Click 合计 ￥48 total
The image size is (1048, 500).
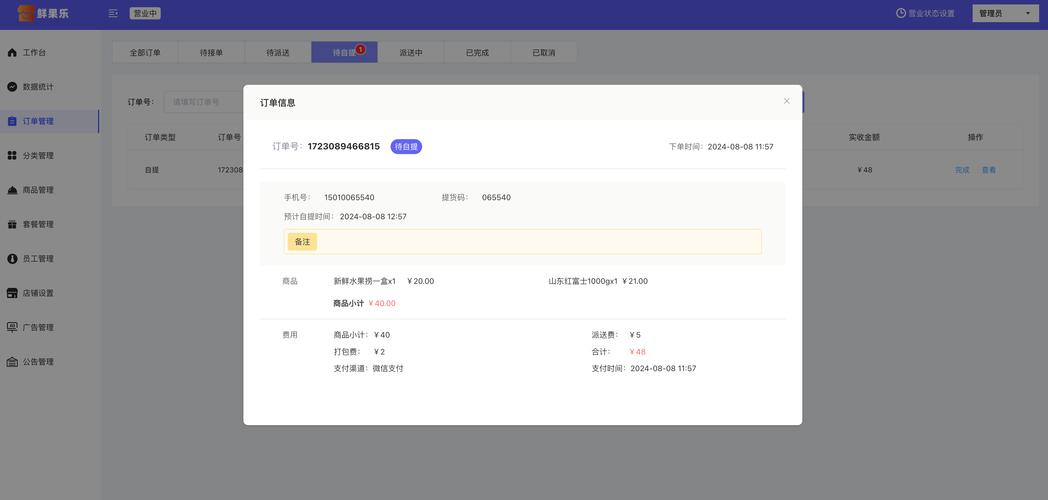pos(638,352)
